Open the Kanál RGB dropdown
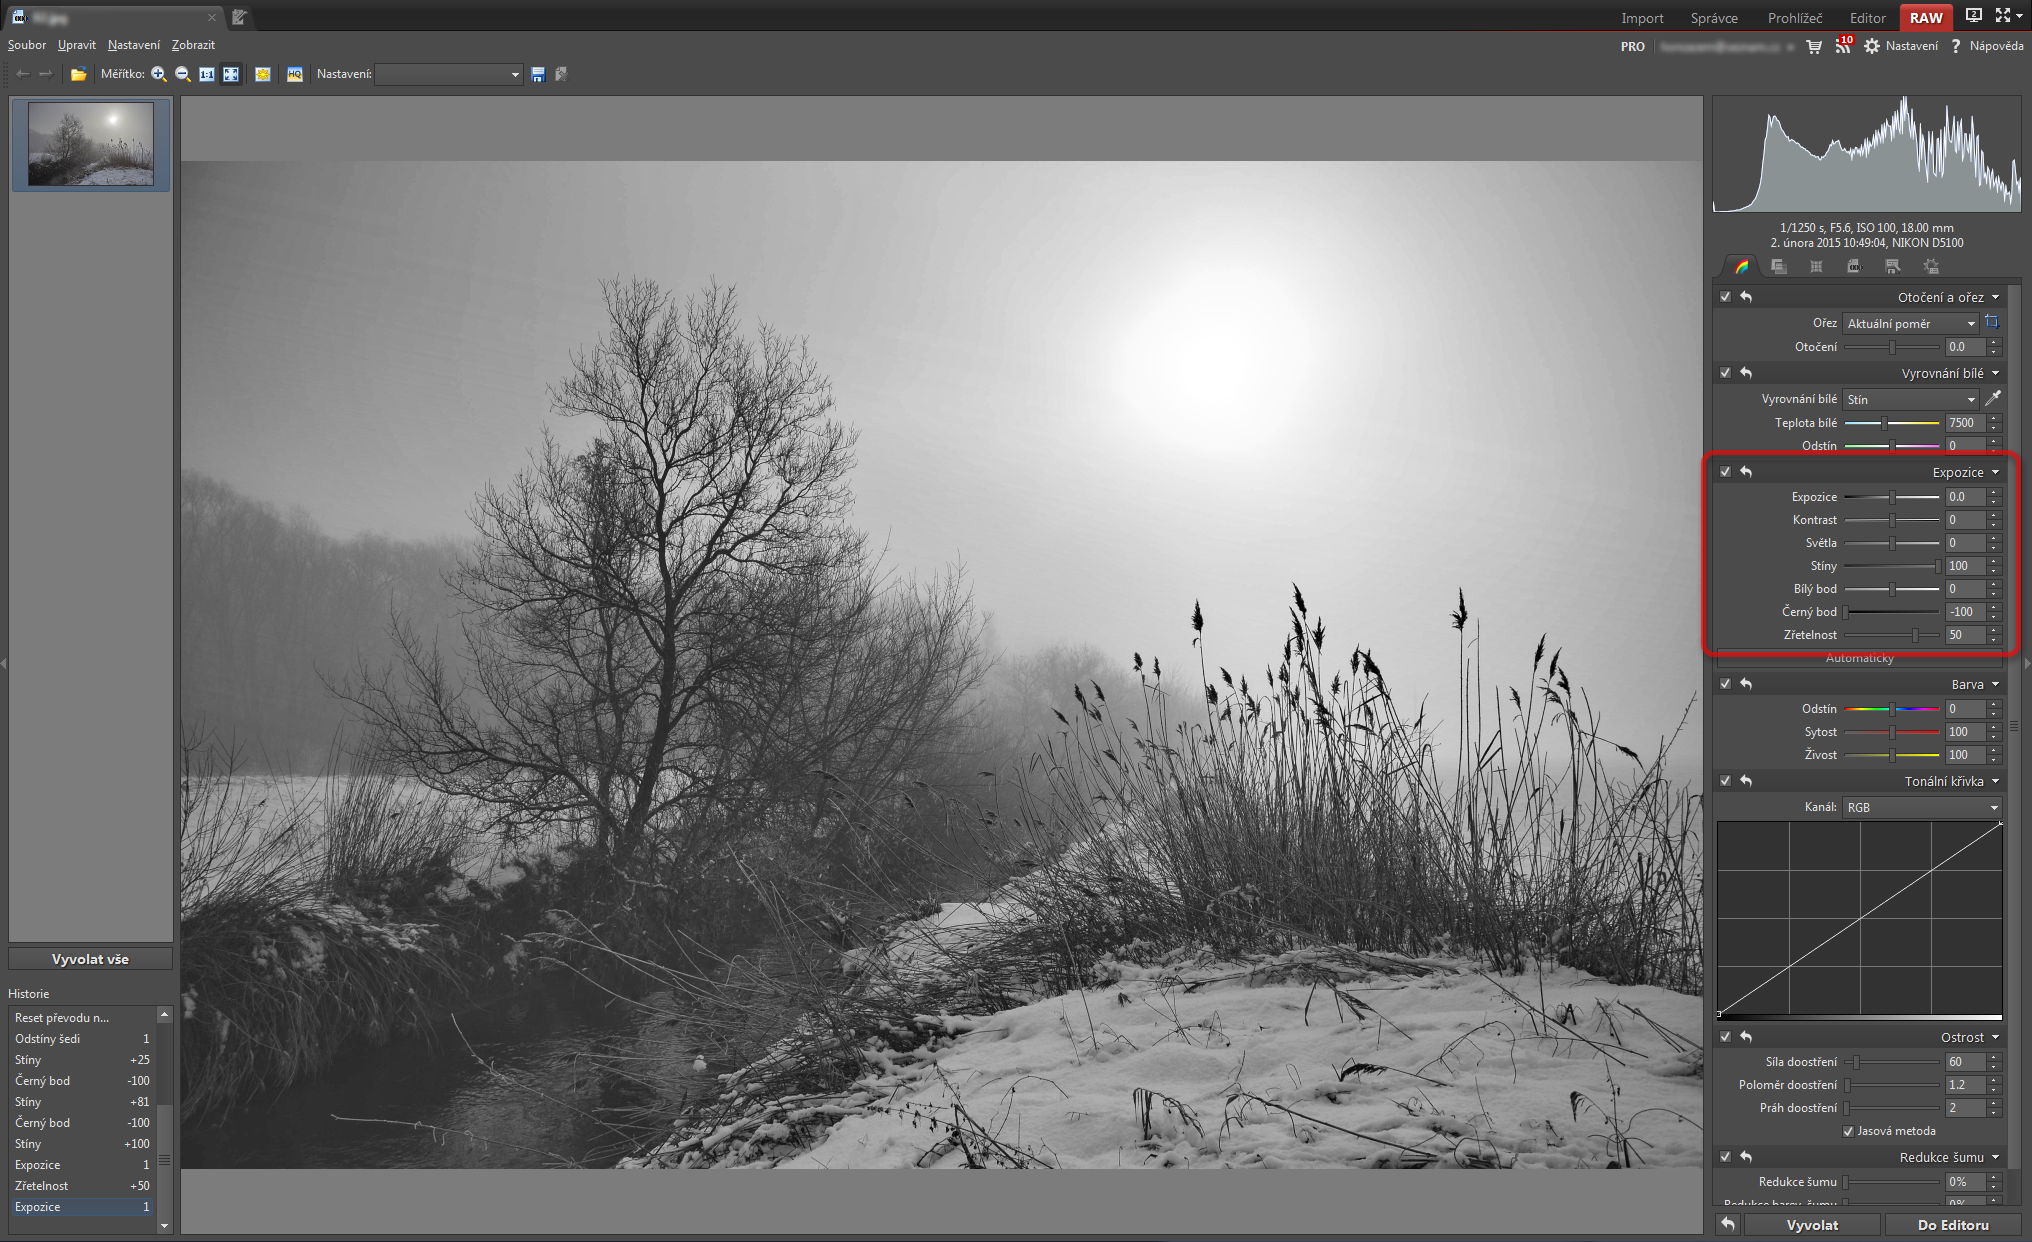2032x1242 pixels. pyautogui.click(x=1921, y=807)
